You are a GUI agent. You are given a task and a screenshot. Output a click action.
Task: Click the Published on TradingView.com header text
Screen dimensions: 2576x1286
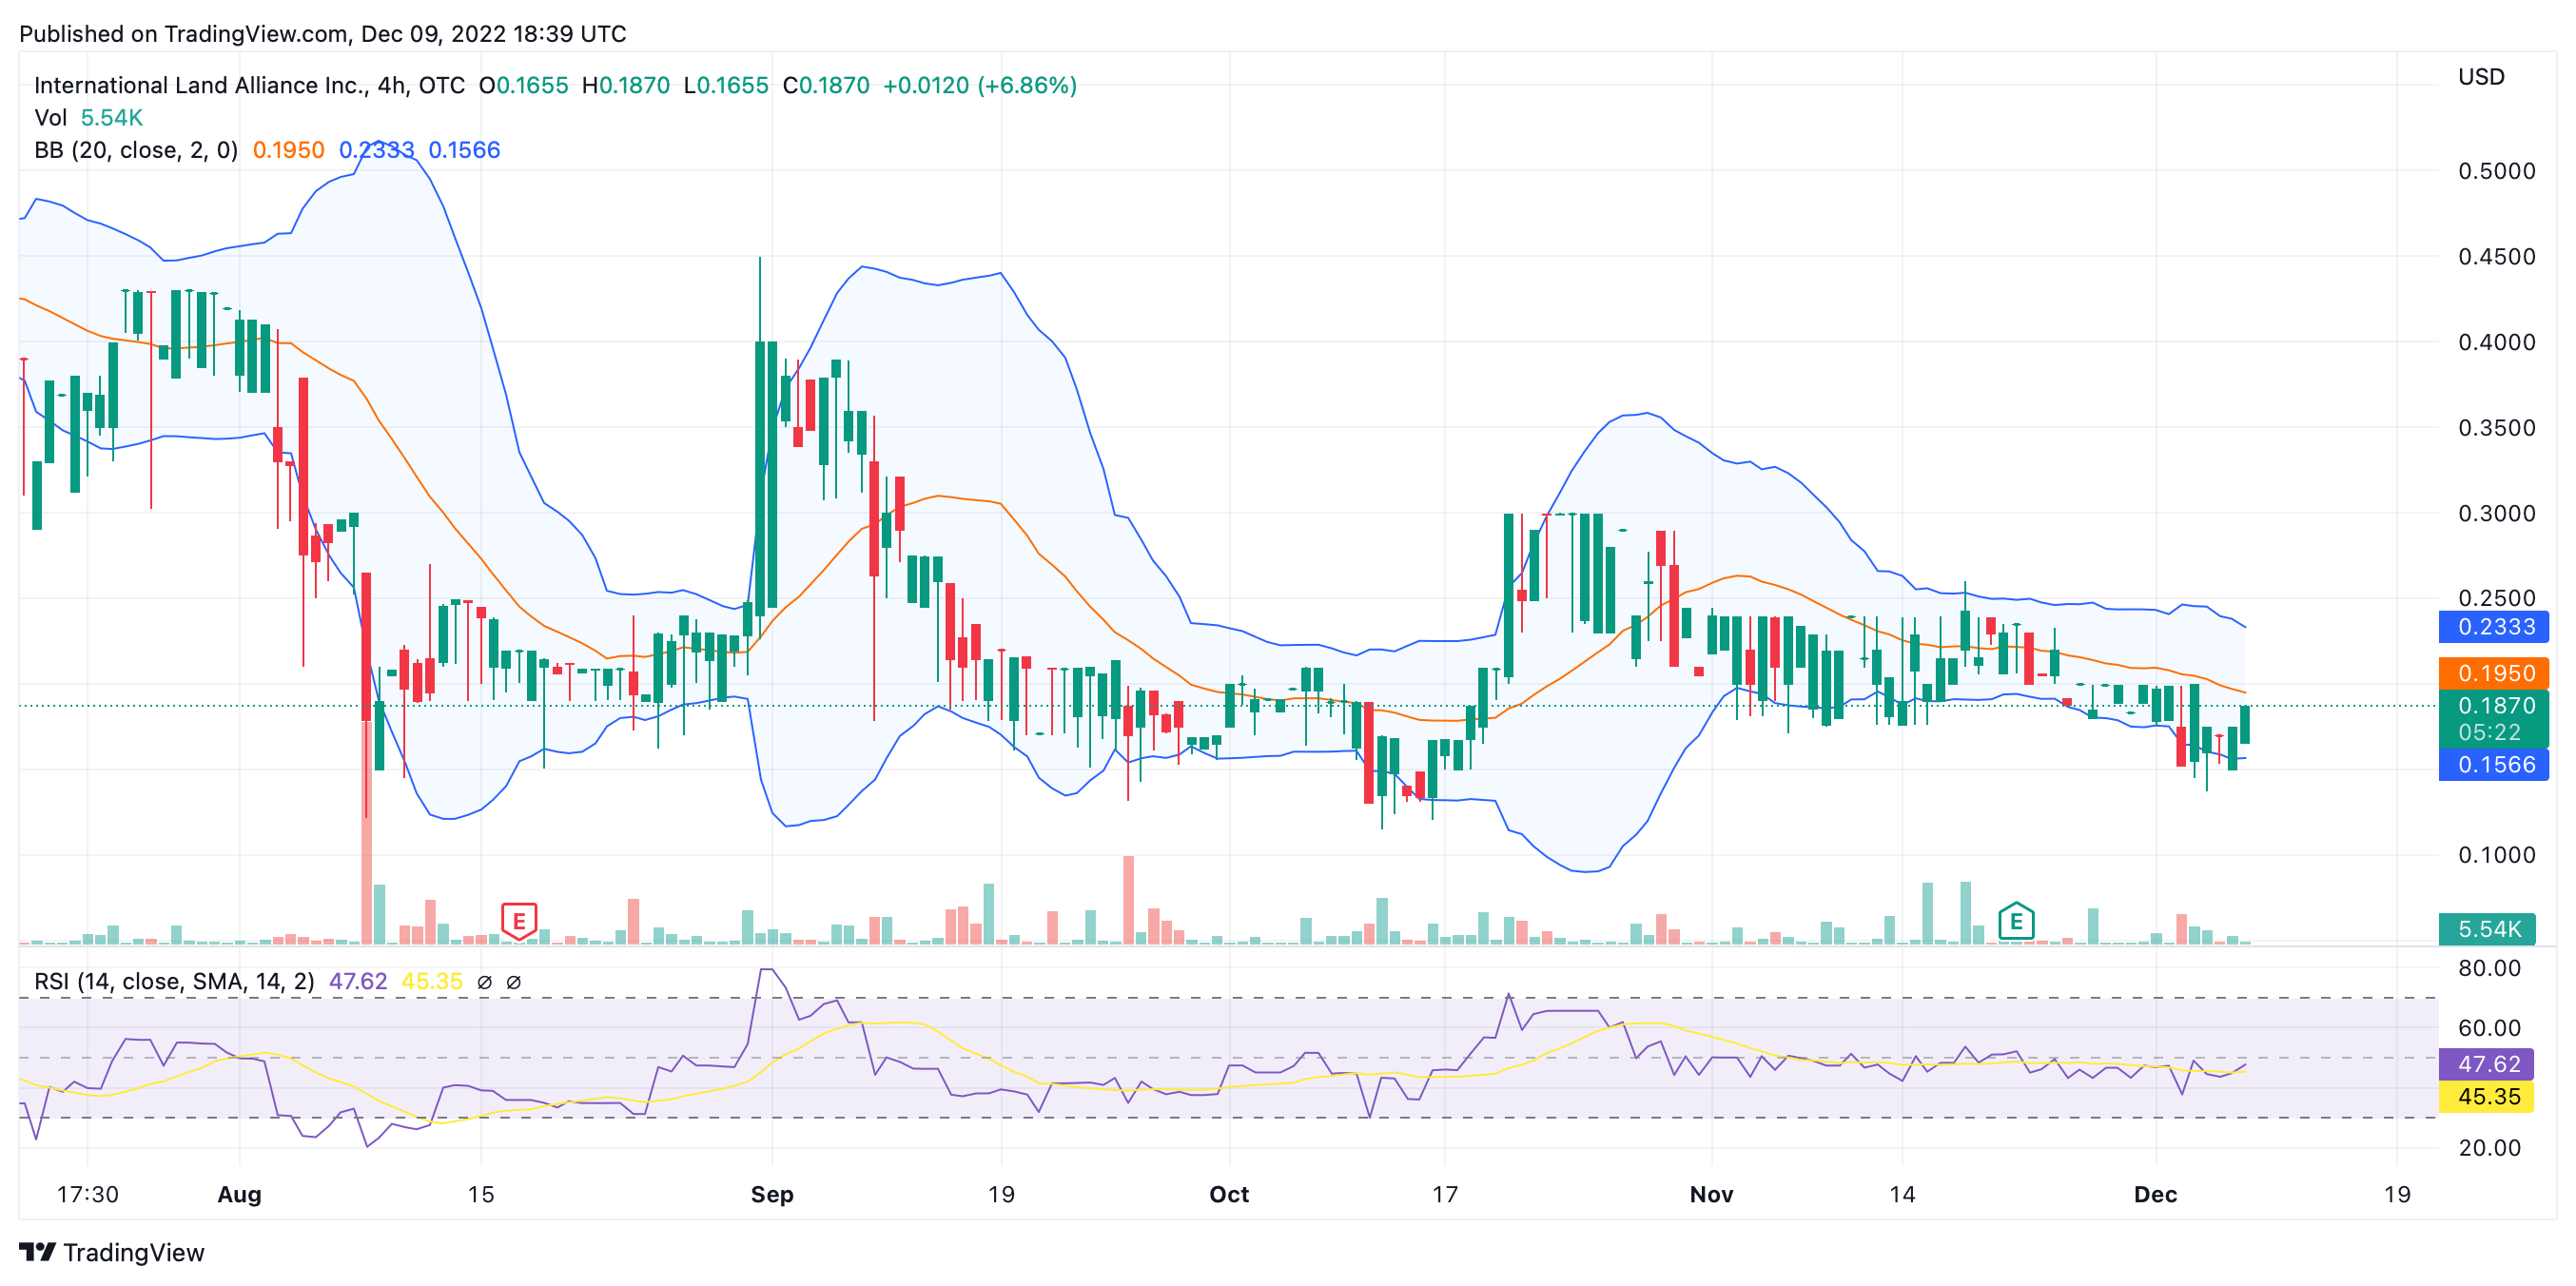322,34
